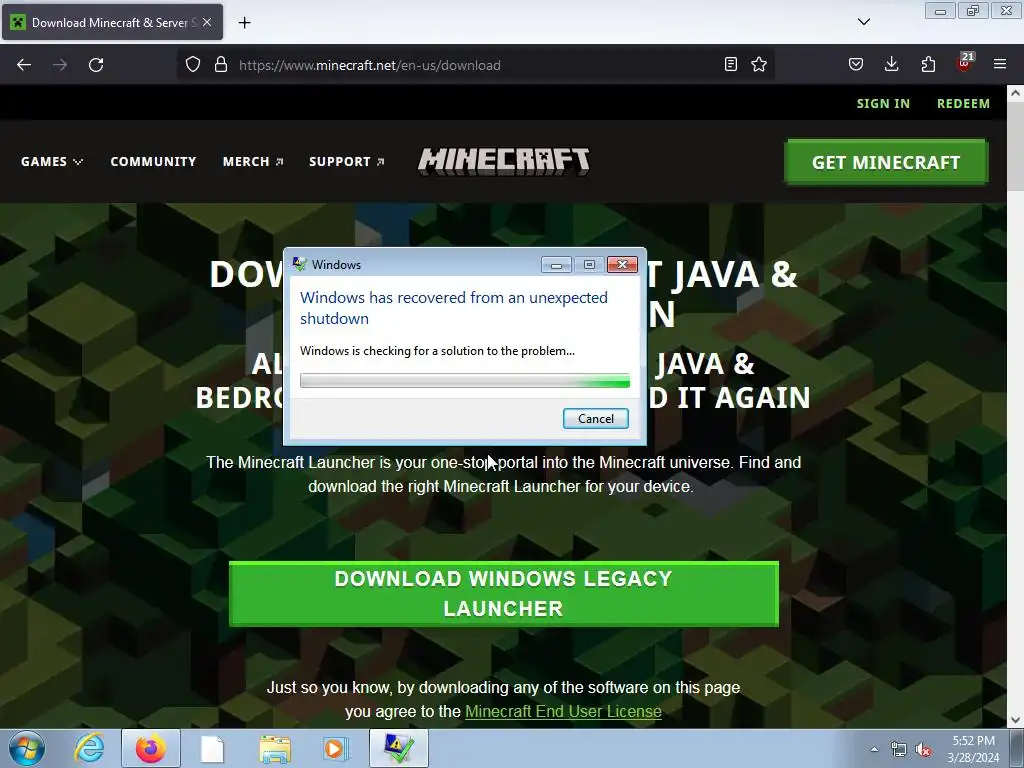Select the Download Minecraft & Server browser tab
This screenshot has height=768, width=1024.
pos(112,22)
